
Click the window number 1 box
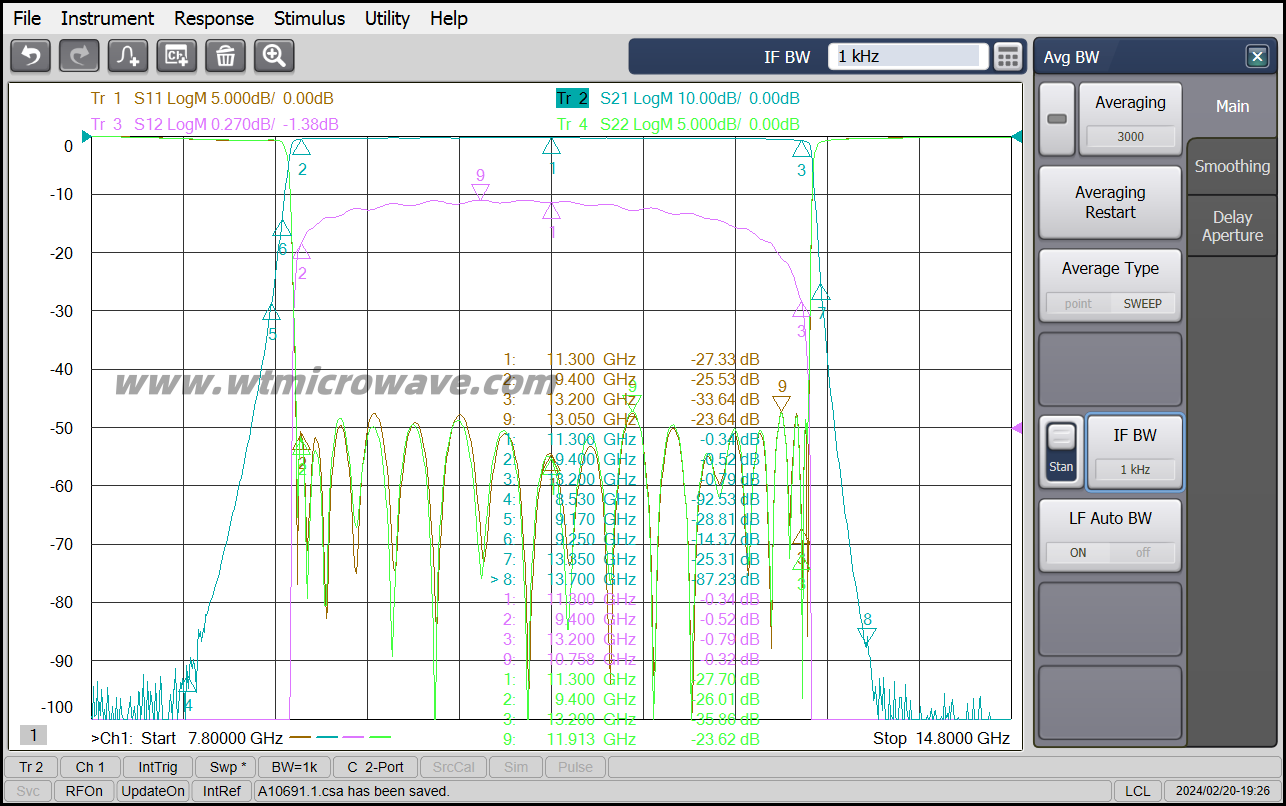[33, 735]
